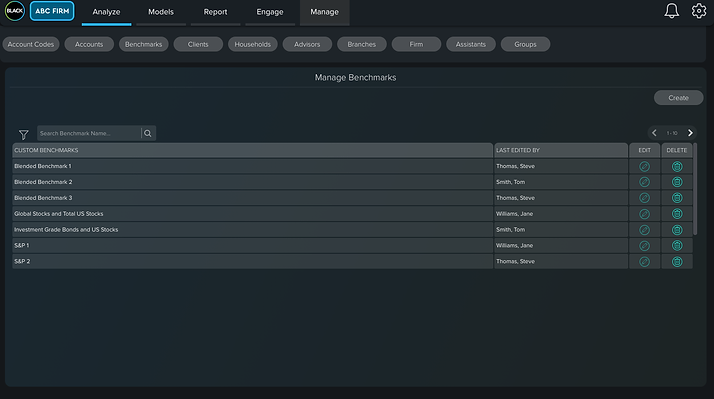Open the Groups section
The width and height of the screenshot is (714, 399).
pyautogui.click(x=525, y=44)
